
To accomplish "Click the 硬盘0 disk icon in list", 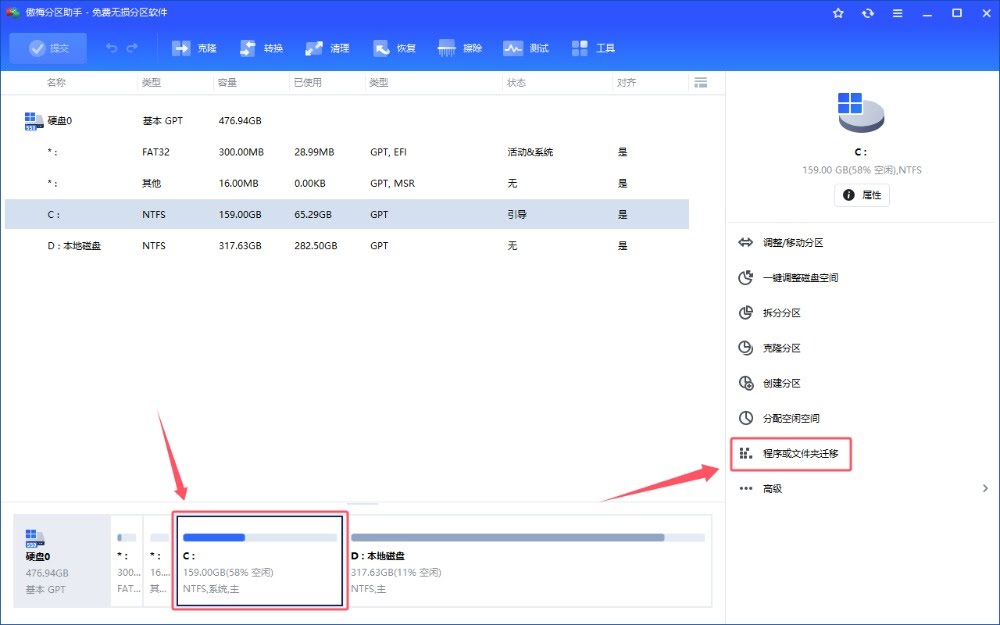I will pyautogui.click(x=34, y=121).
